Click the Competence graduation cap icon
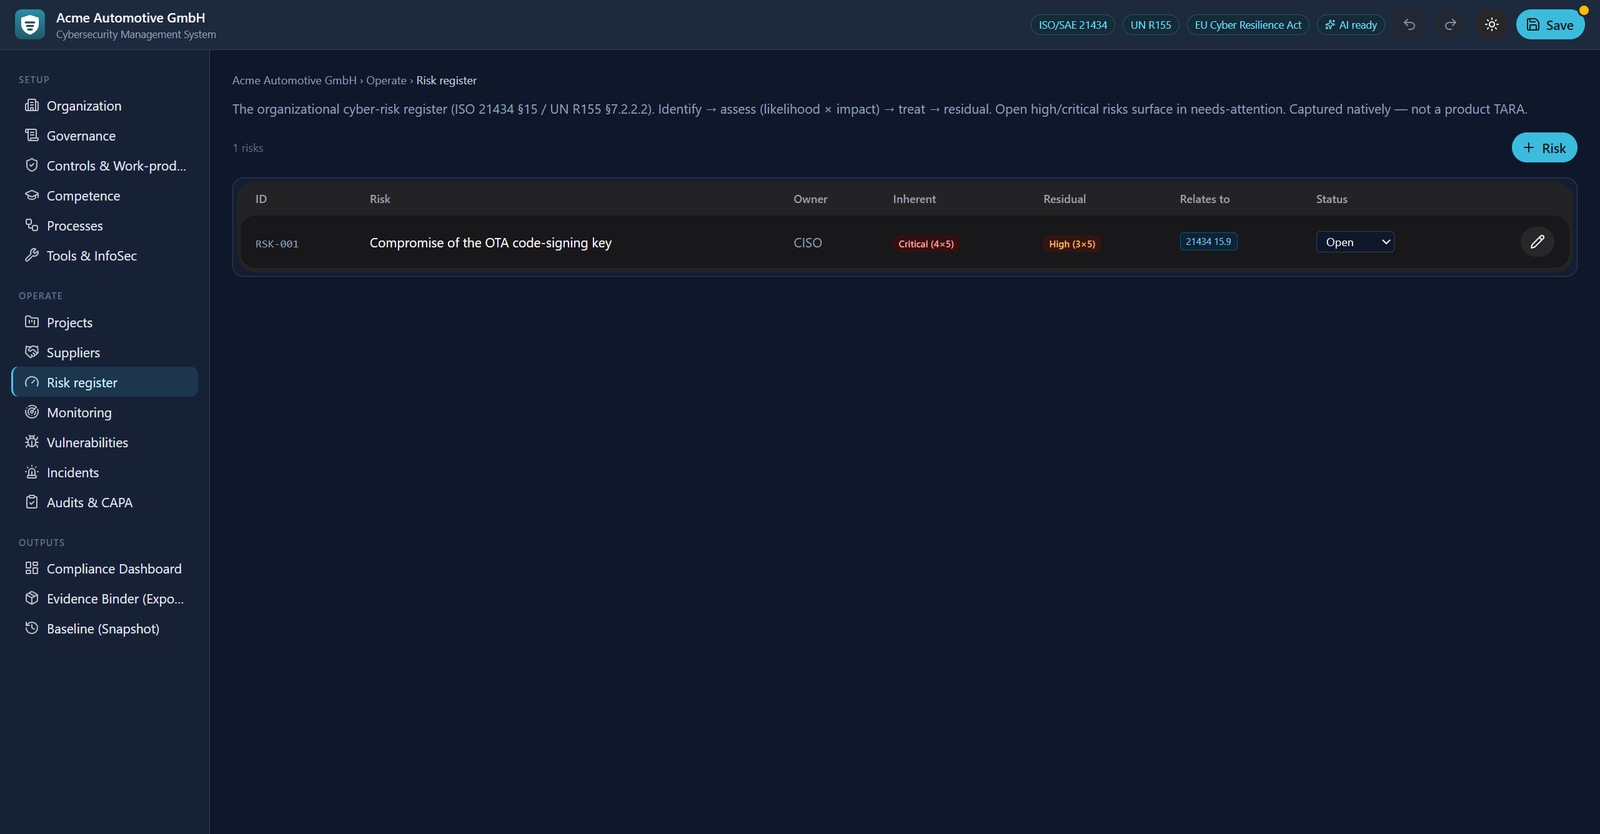The image size is (1600, 834). click(x=32, y=195)
